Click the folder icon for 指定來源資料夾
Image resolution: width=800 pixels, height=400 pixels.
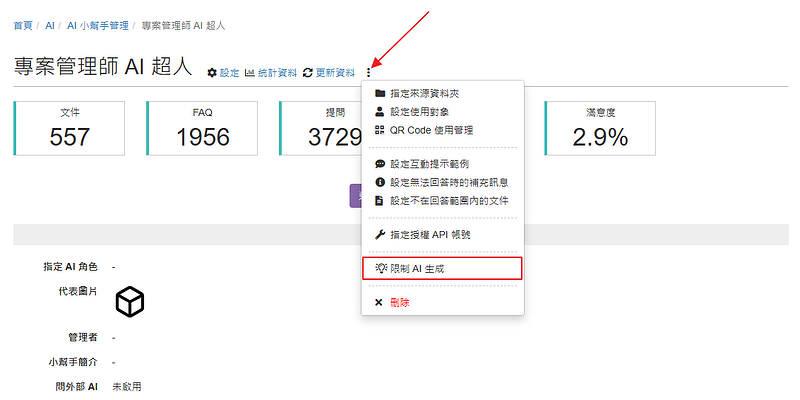click(379, 94)
